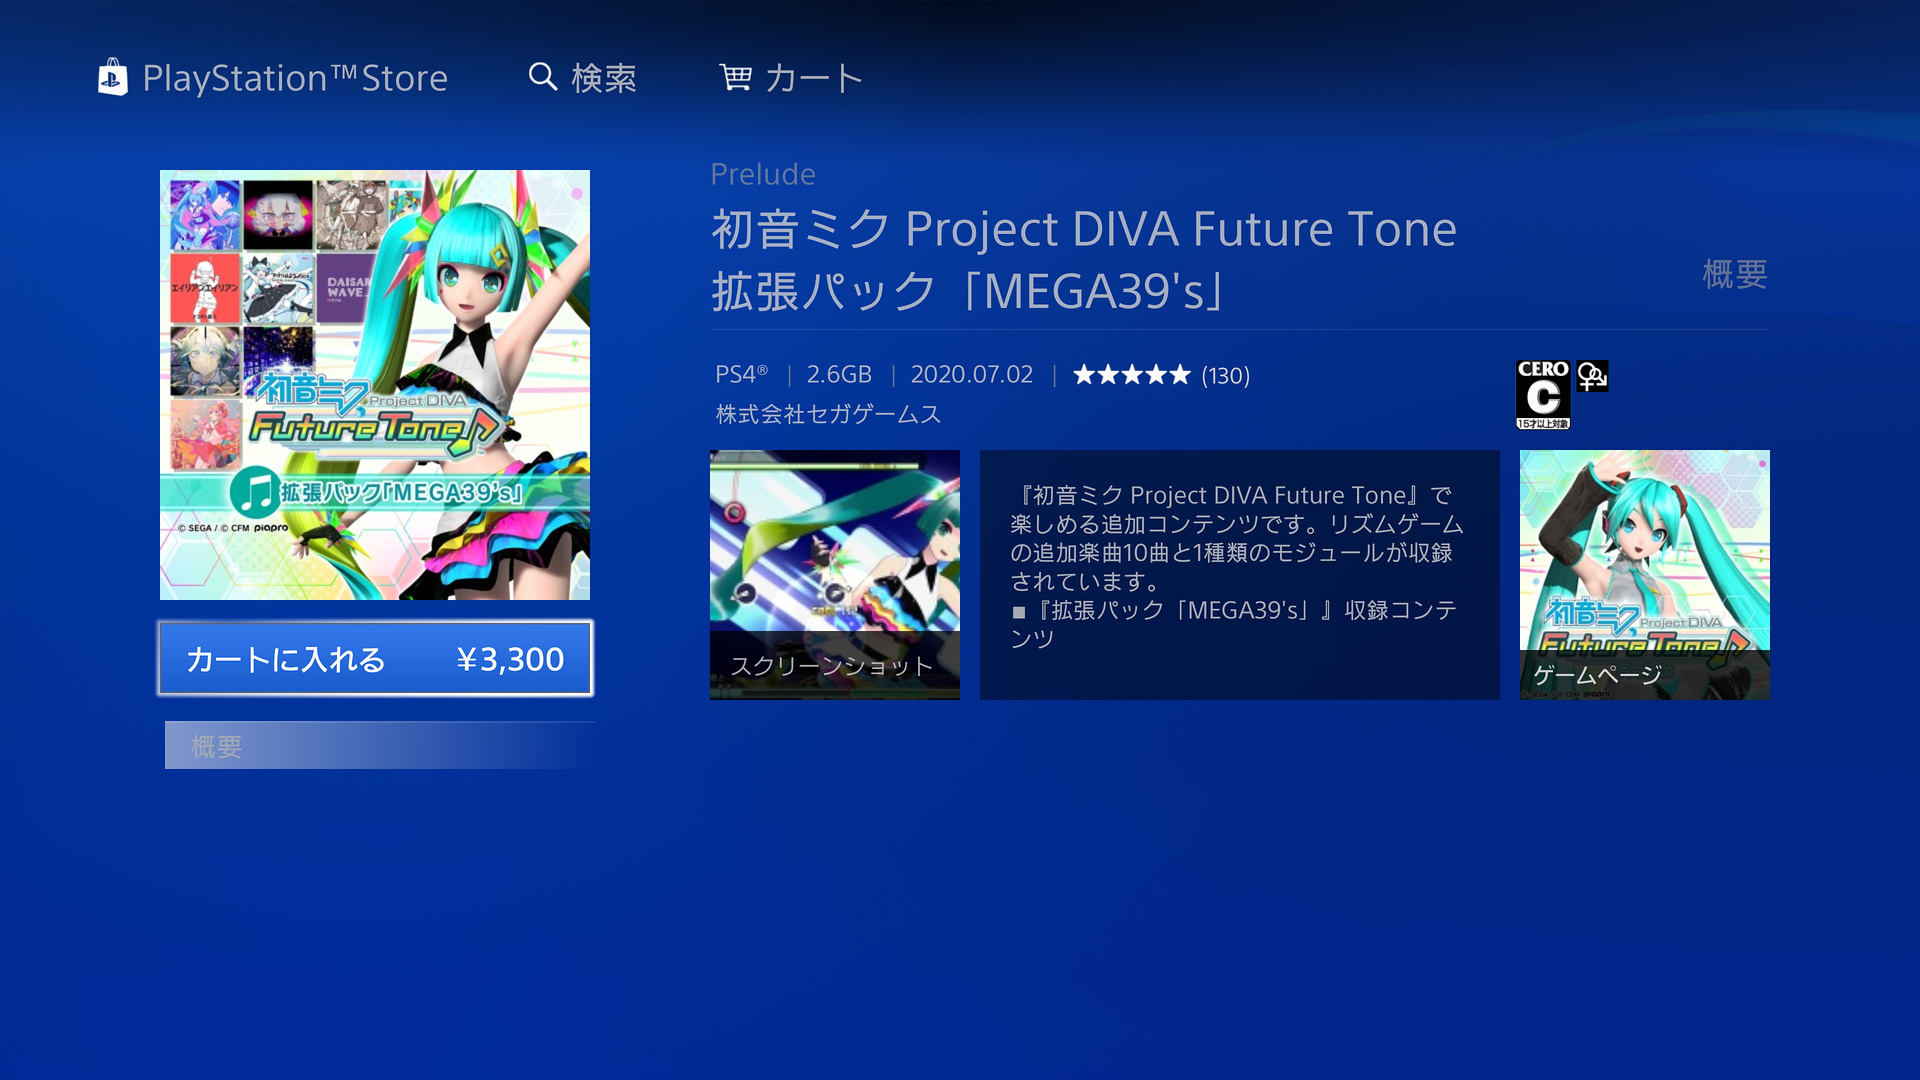Open the PlayStation Store home text
Image resolution: width=1920 pixels, height=1080 pixels.
point(295,78)
